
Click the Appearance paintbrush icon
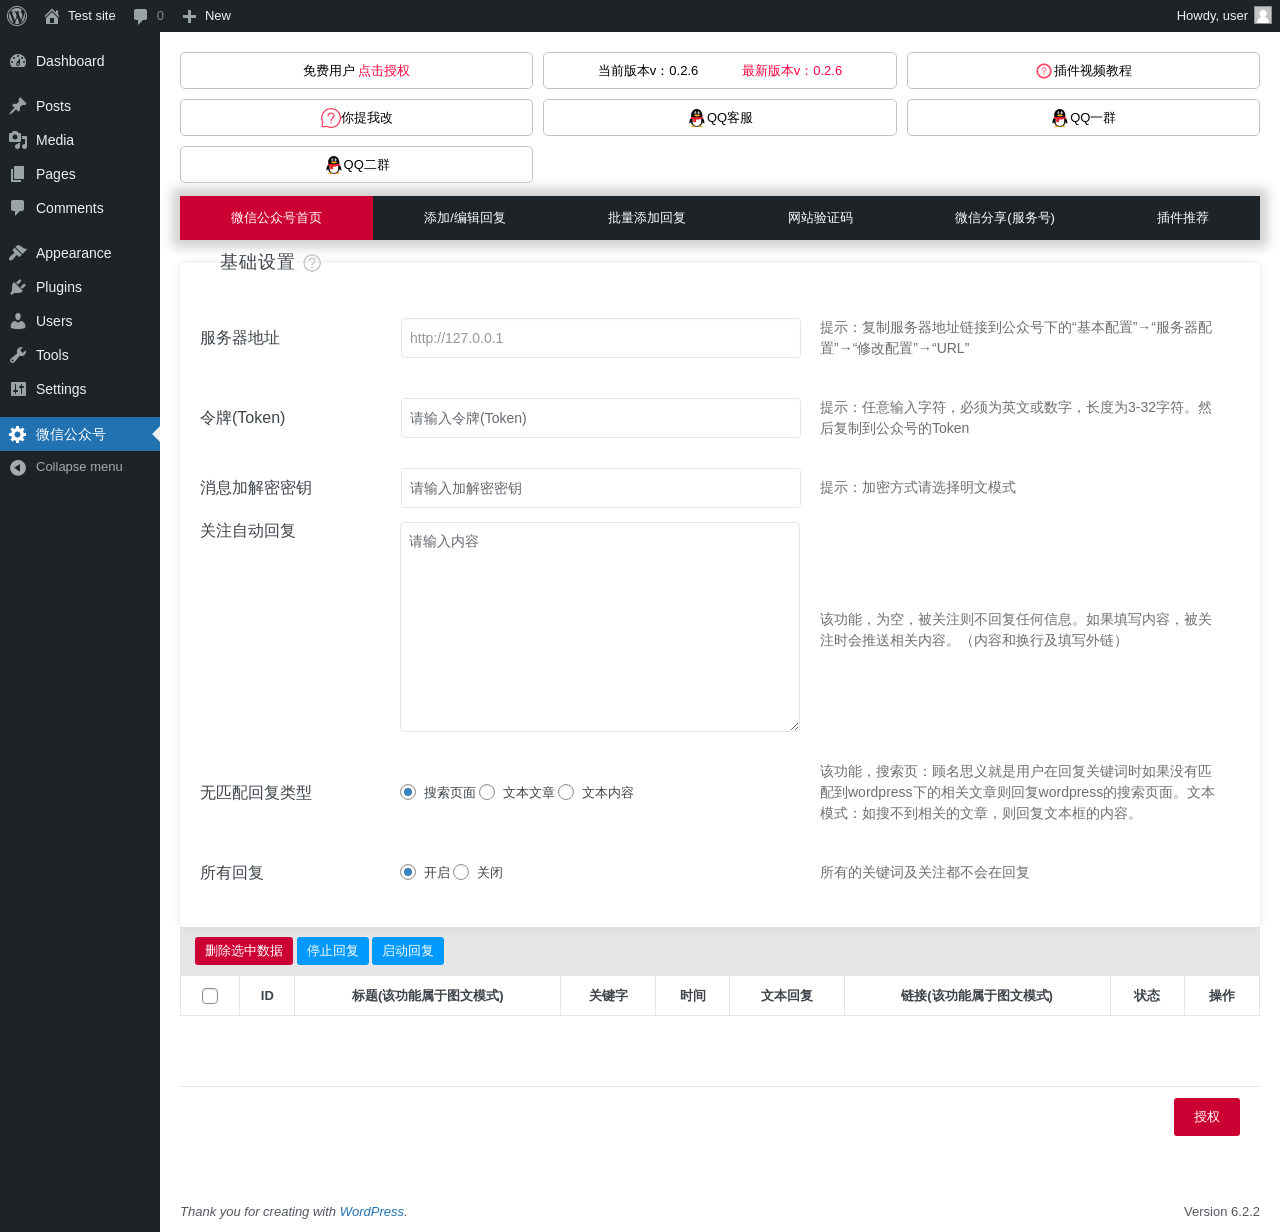click(18, 253)
